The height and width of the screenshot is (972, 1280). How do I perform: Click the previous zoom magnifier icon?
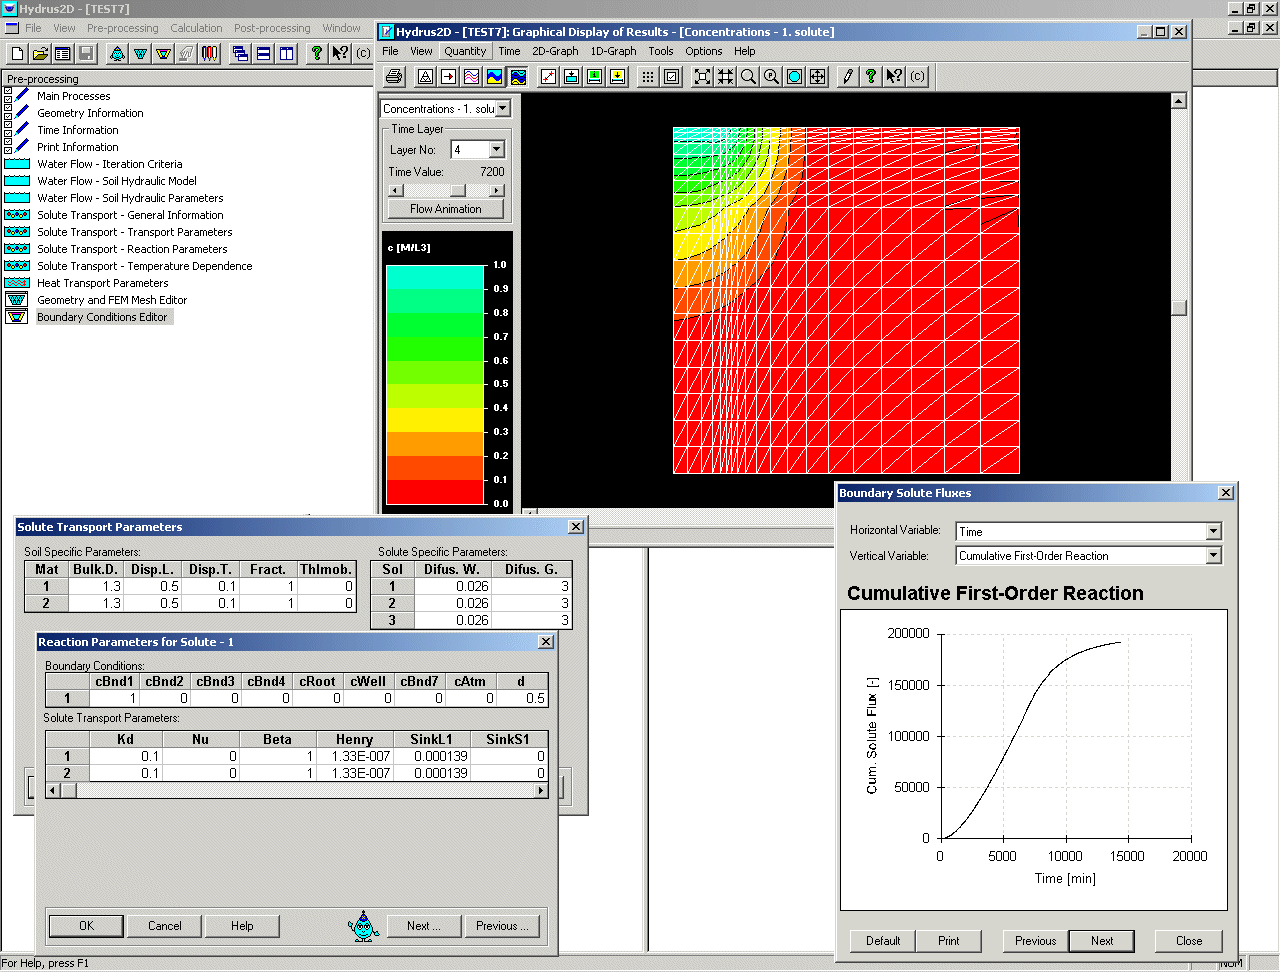771,76
